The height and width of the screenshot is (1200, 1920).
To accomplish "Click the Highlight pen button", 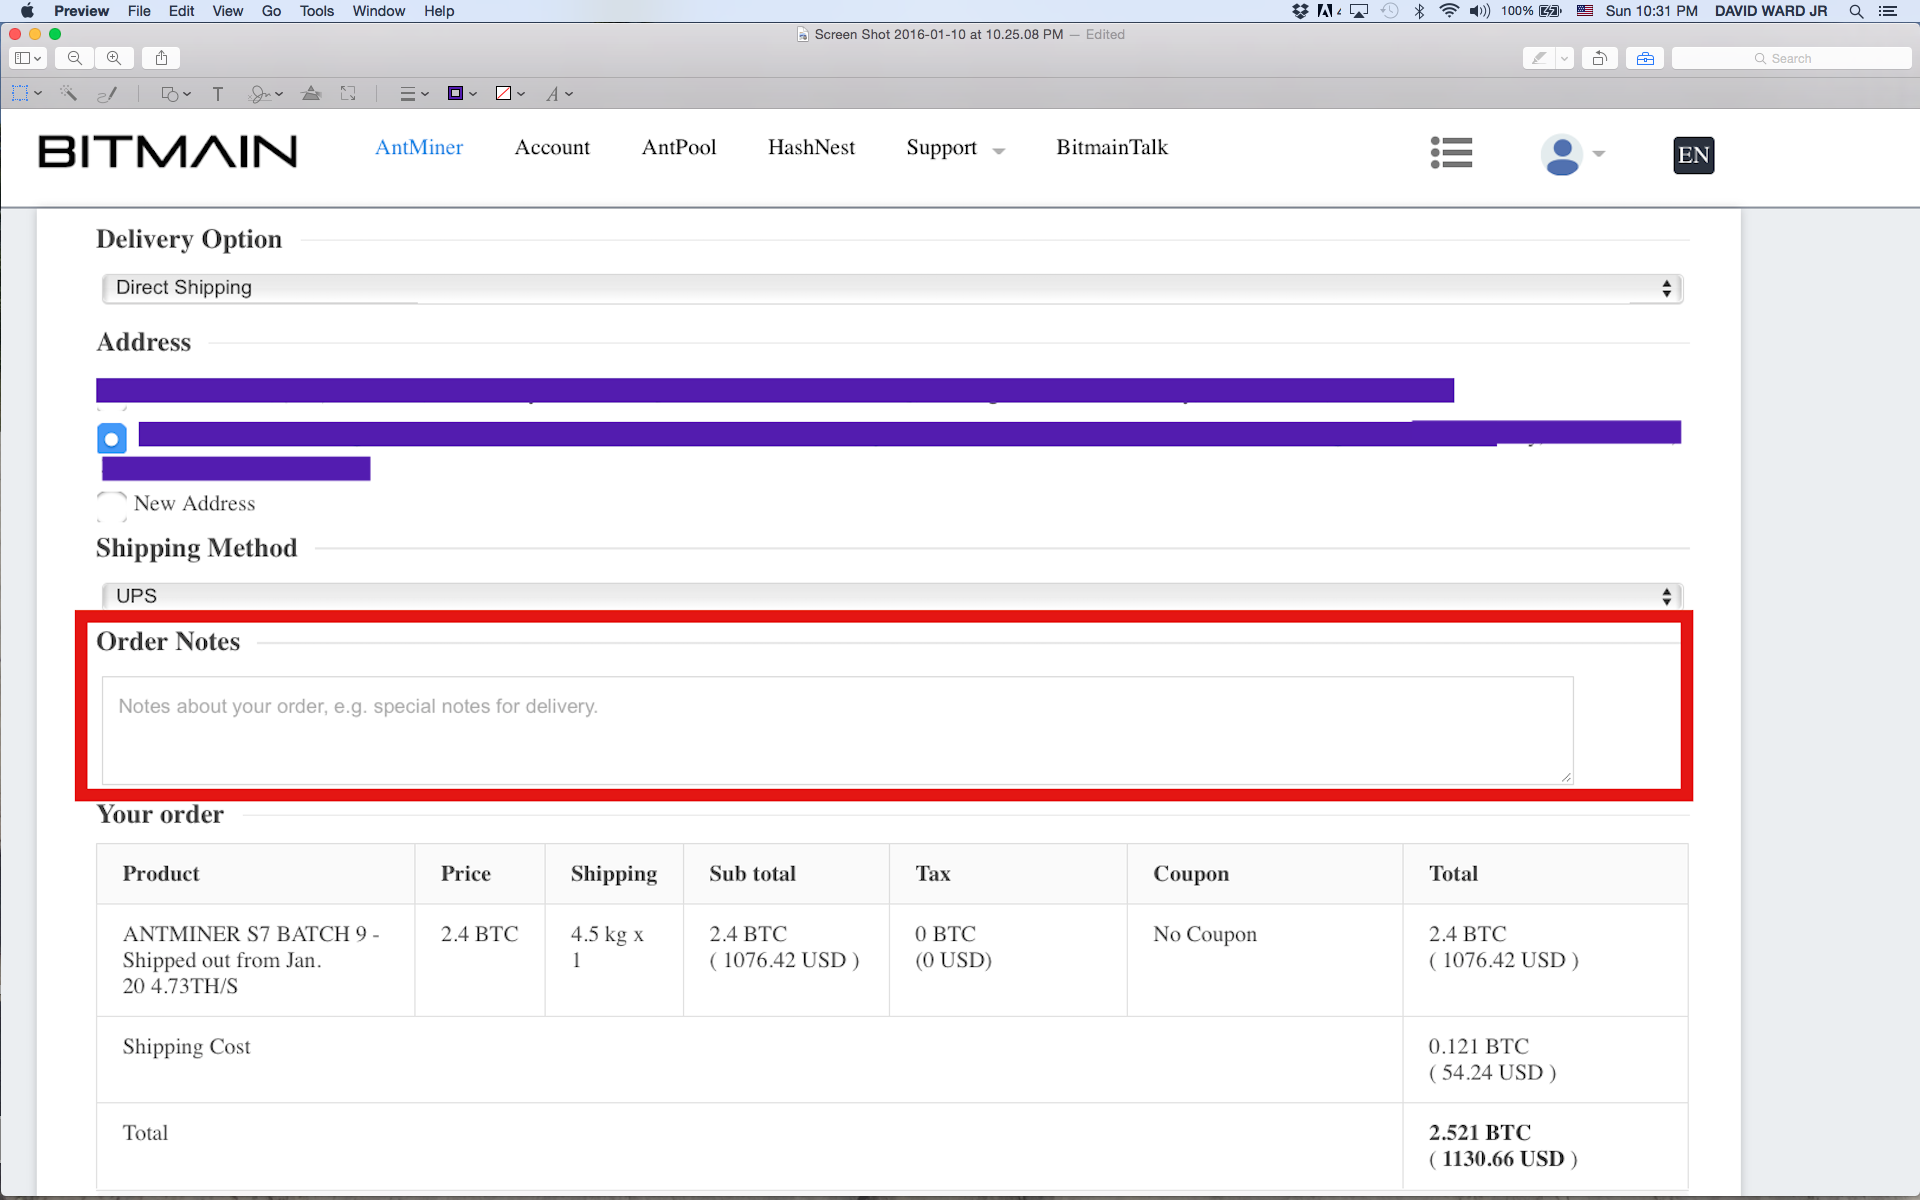I will [x=1539, y=58].
